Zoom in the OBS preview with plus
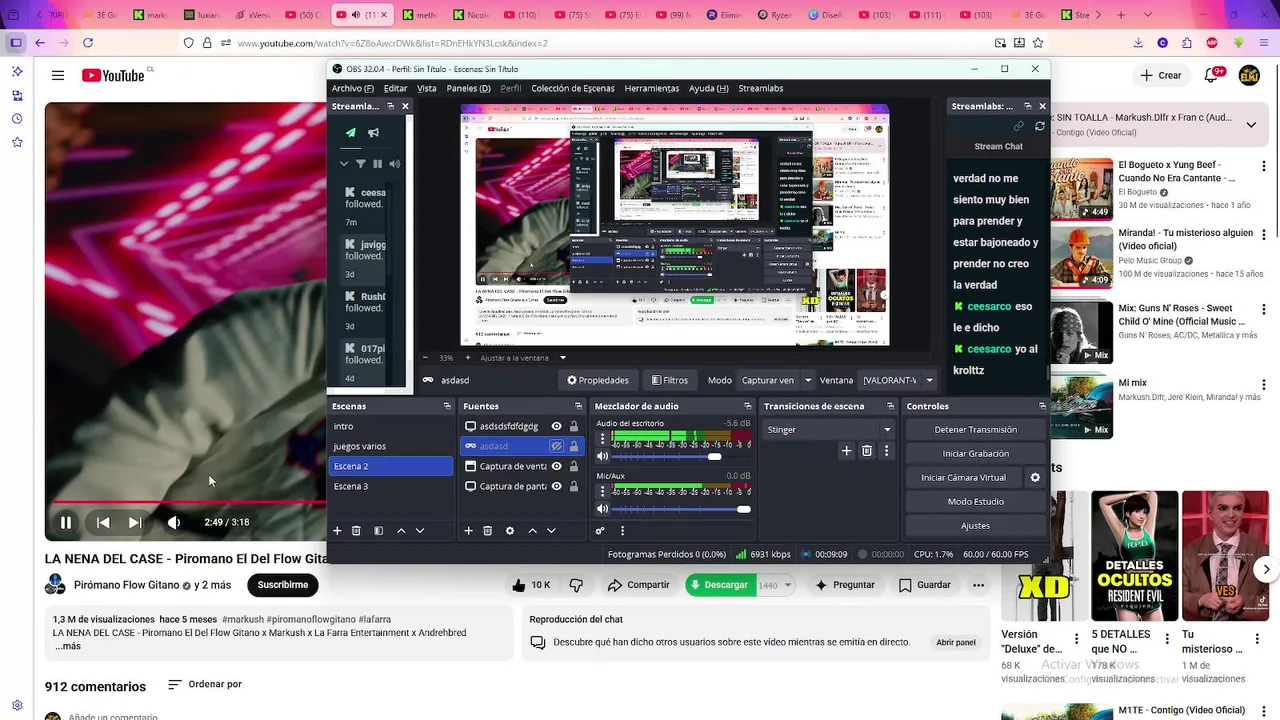The width and height of the screenshot is (1280, 720). 467,357
